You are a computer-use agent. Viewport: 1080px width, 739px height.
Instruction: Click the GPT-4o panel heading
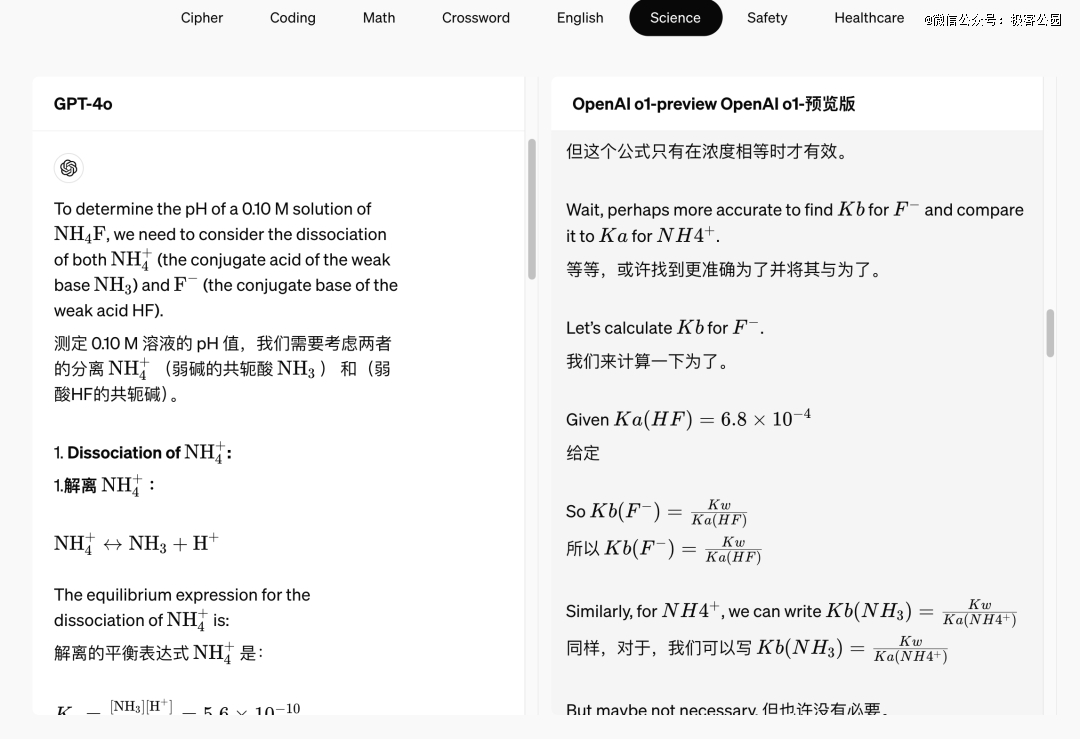pos(83,104)
